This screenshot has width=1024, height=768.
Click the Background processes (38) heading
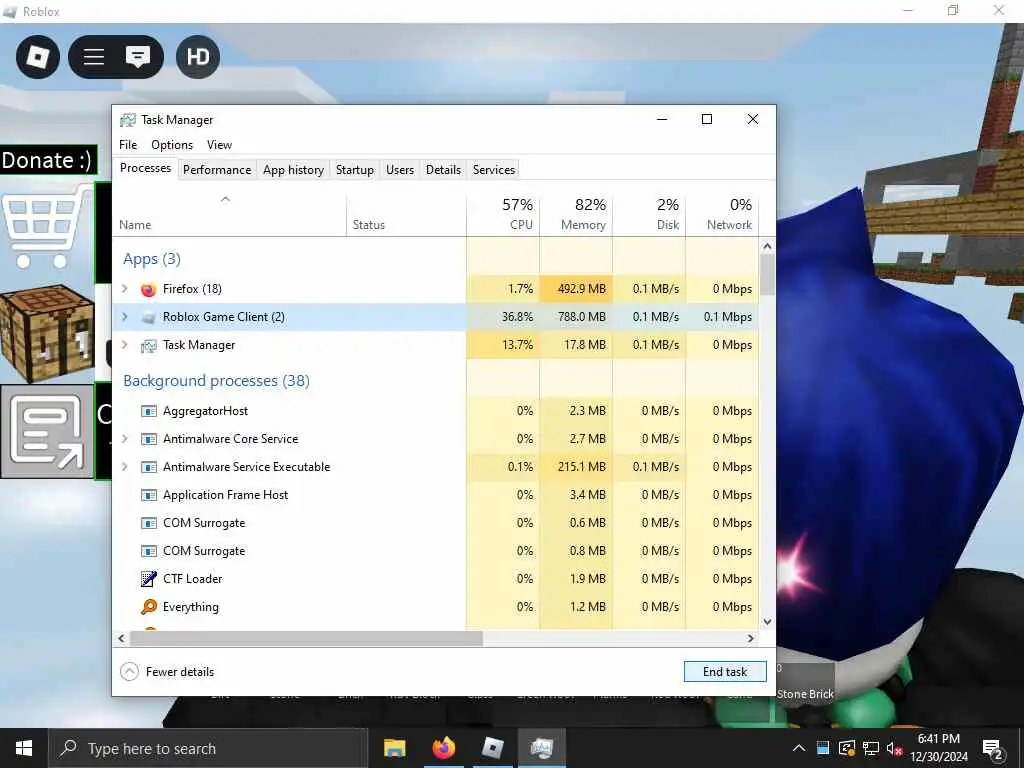(x=216, y=381)
